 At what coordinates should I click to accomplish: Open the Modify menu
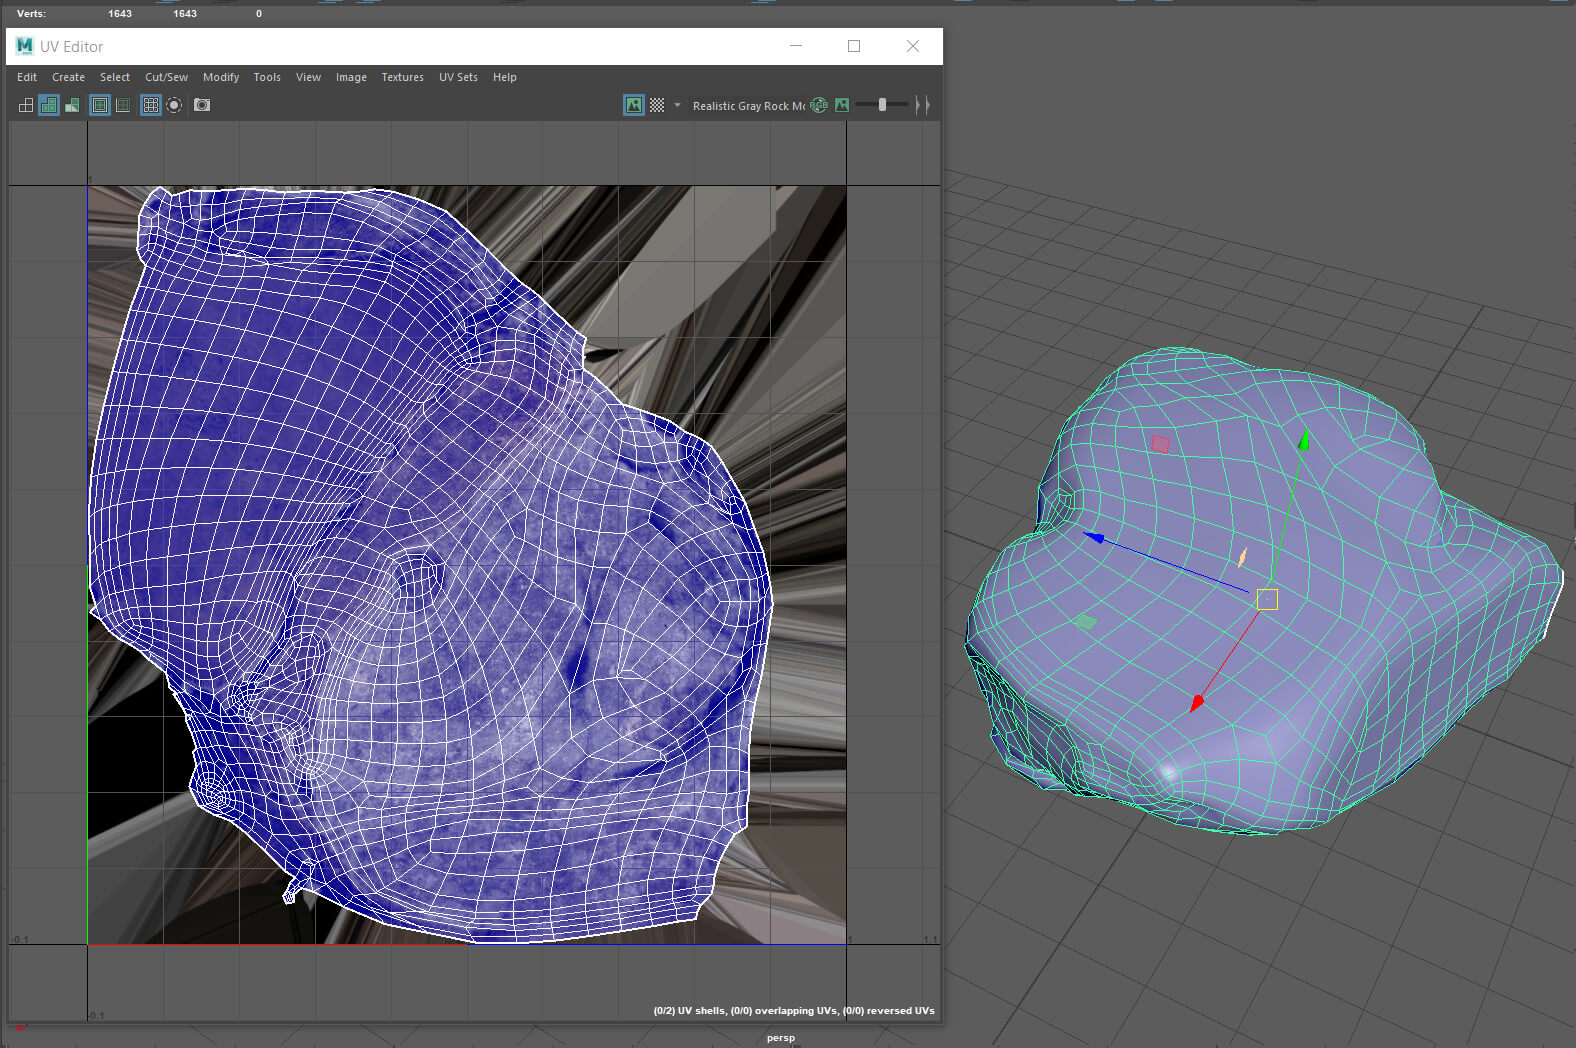pyautogui.click(x=221, y=77)
